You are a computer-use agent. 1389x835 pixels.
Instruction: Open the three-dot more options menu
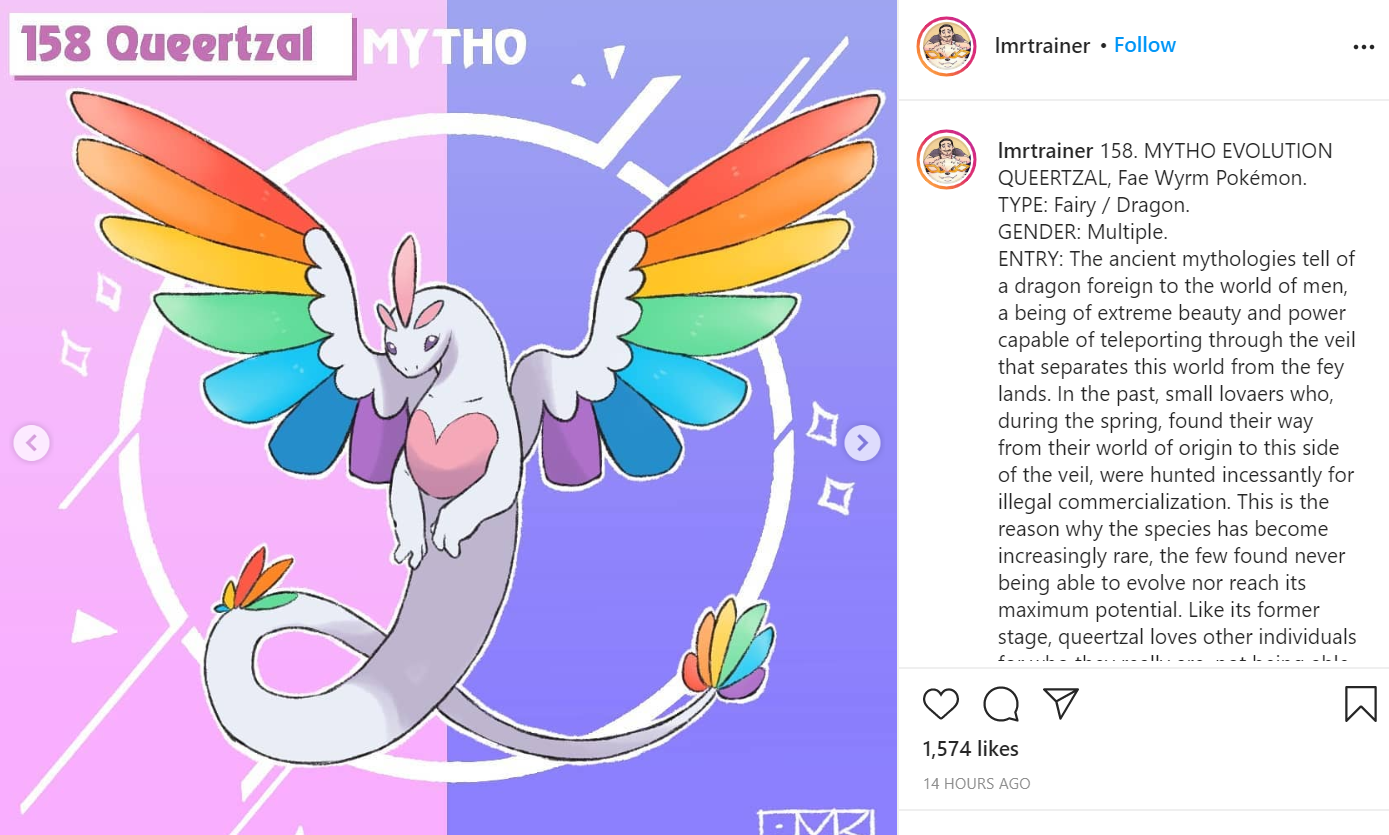[1364, 47]
